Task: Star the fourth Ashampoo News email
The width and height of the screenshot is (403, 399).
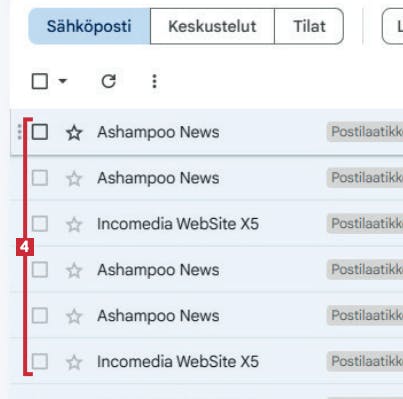Action: point(74,316)
